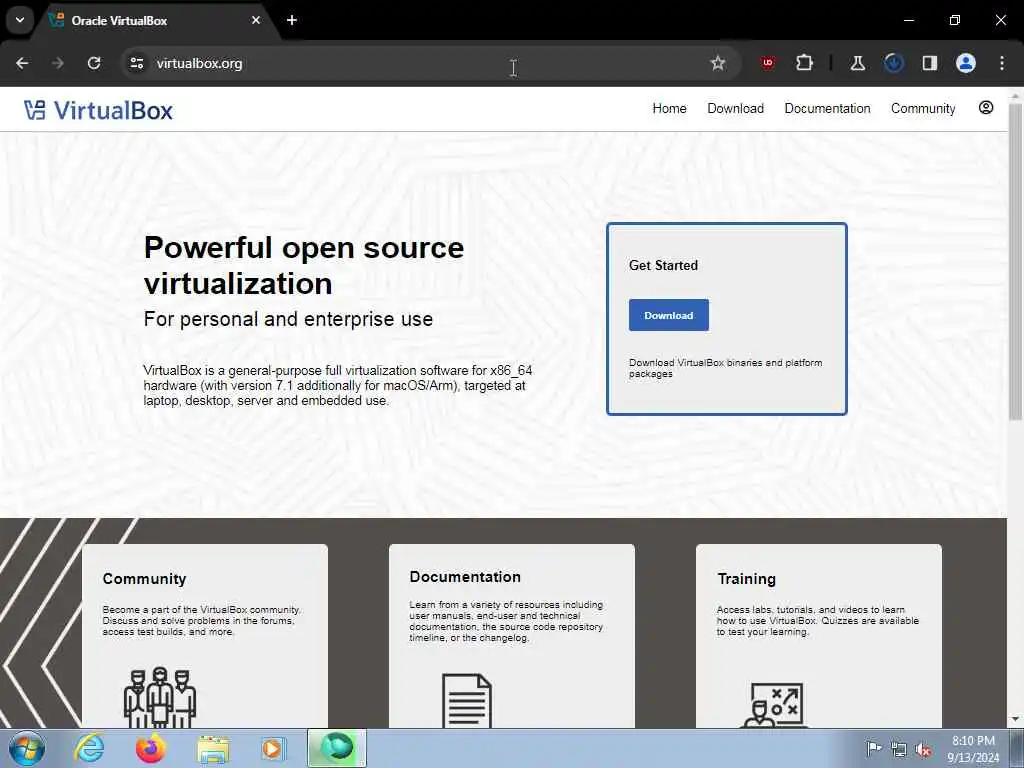
Task: Open the Community card
Action: [x=205, y=636]
